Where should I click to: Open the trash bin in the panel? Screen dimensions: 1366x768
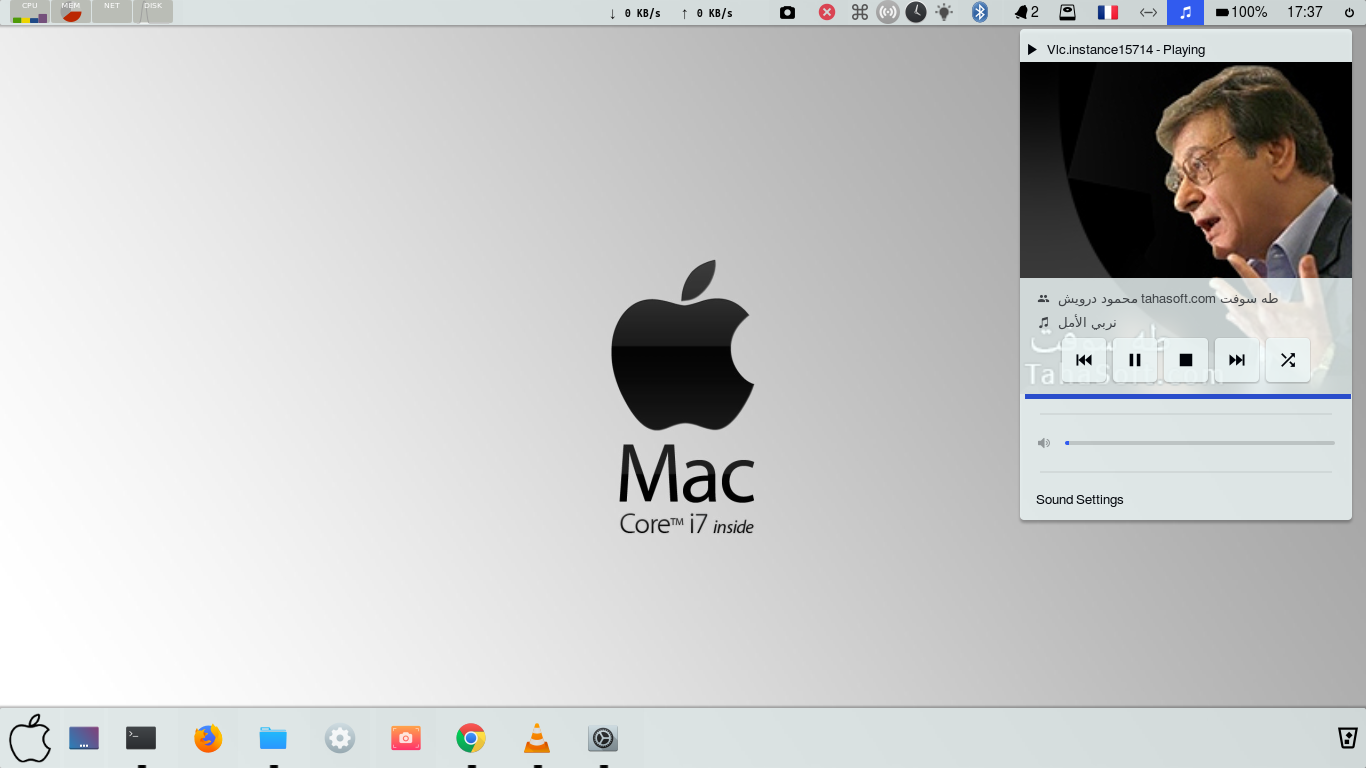click(1347, 738)
